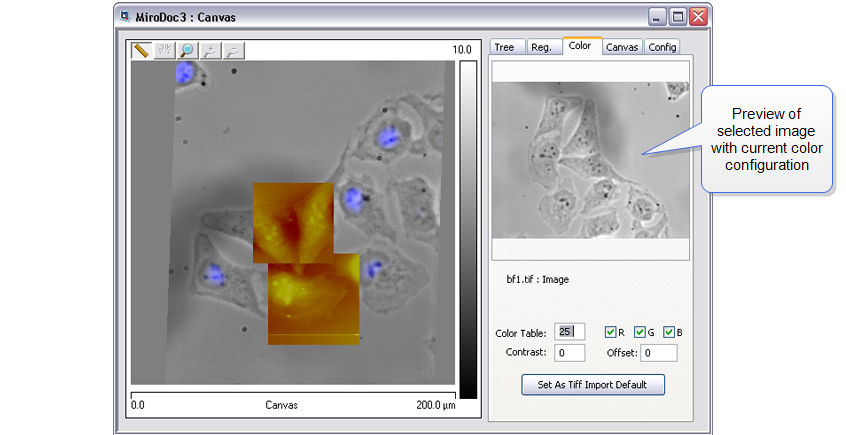Click the Offset value field
Viewport: 846px width, 435px height.
click(x=658, y=353)
